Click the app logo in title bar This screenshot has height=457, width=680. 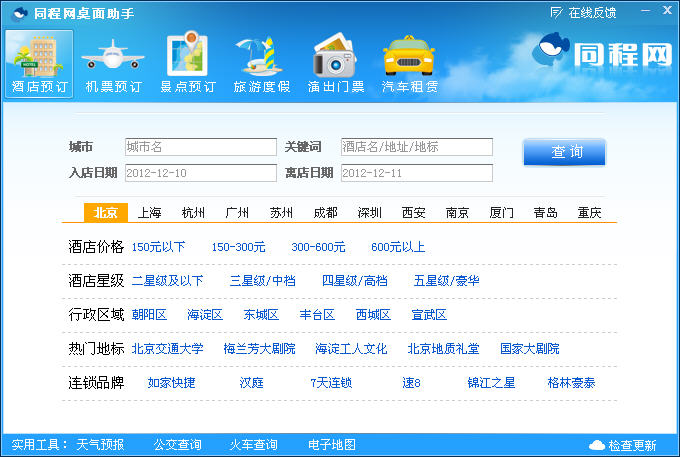pos(19,14)
